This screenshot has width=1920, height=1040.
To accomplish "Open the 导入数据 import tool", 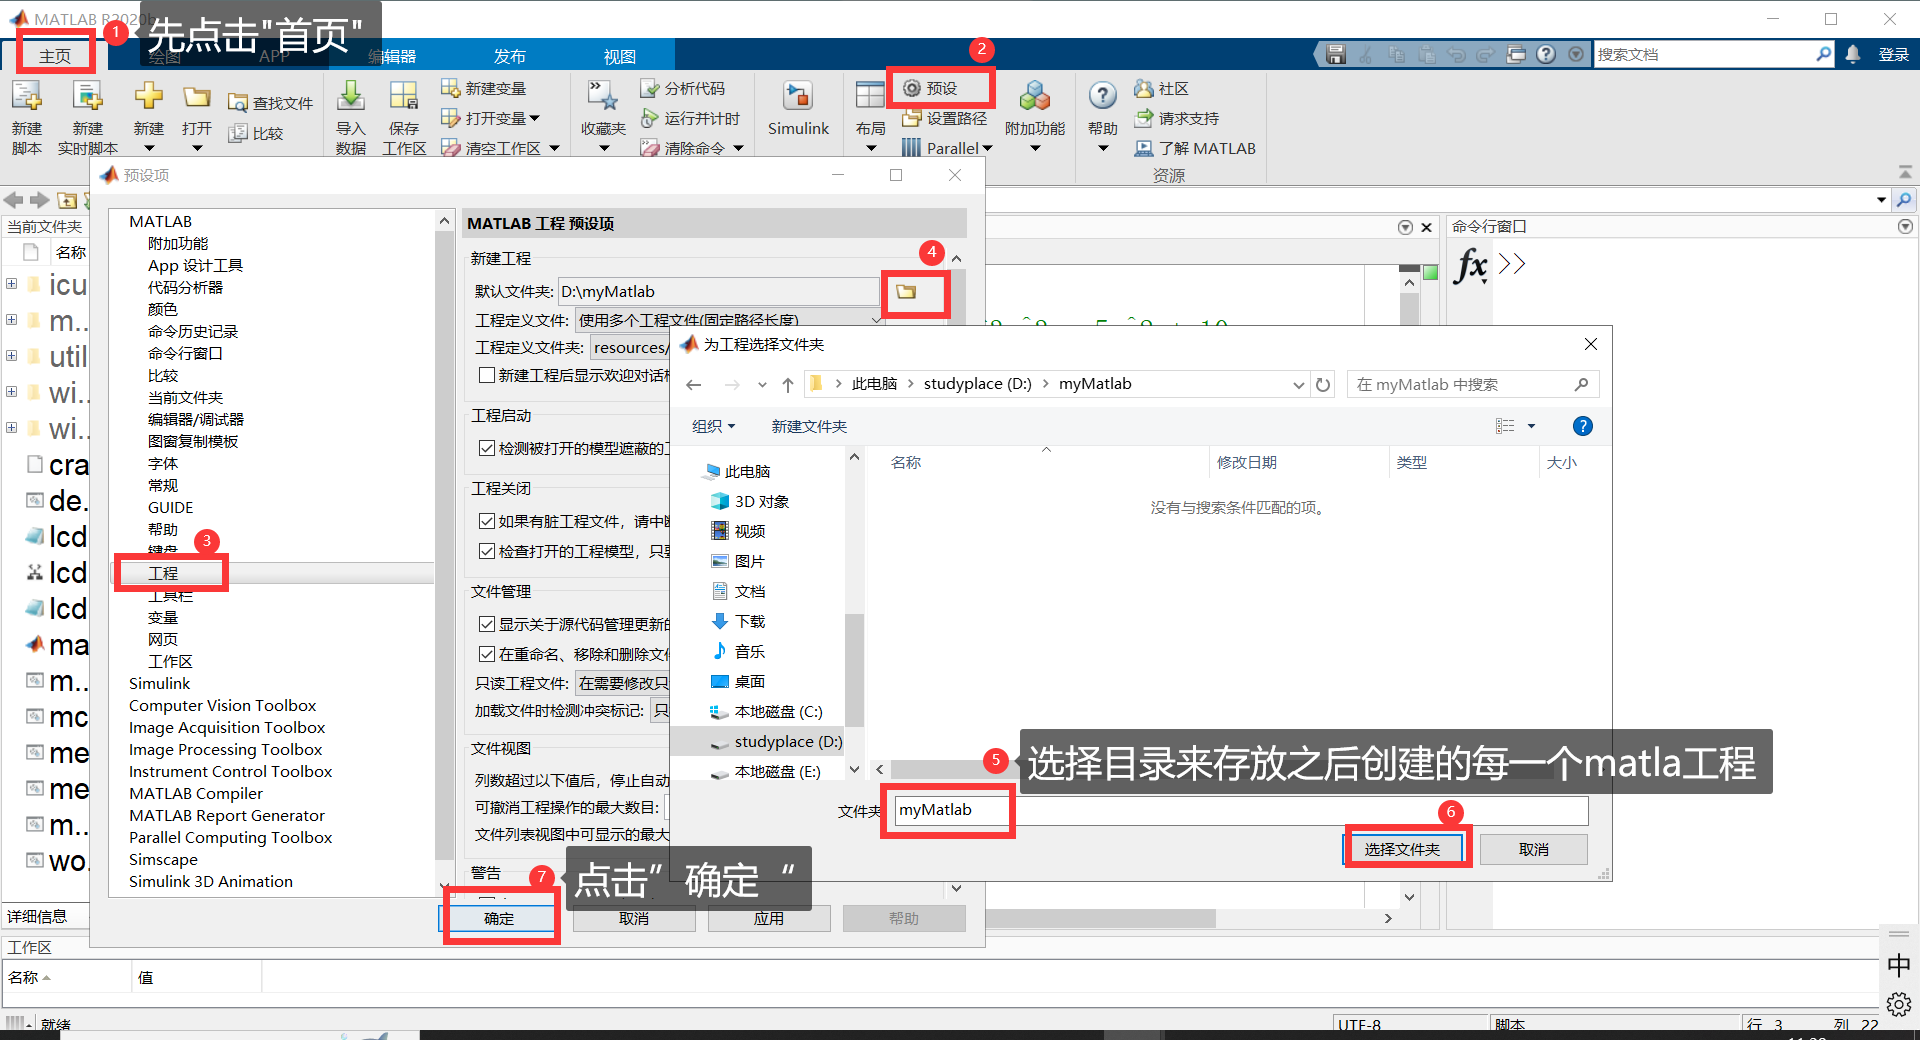I will (350, 113).
